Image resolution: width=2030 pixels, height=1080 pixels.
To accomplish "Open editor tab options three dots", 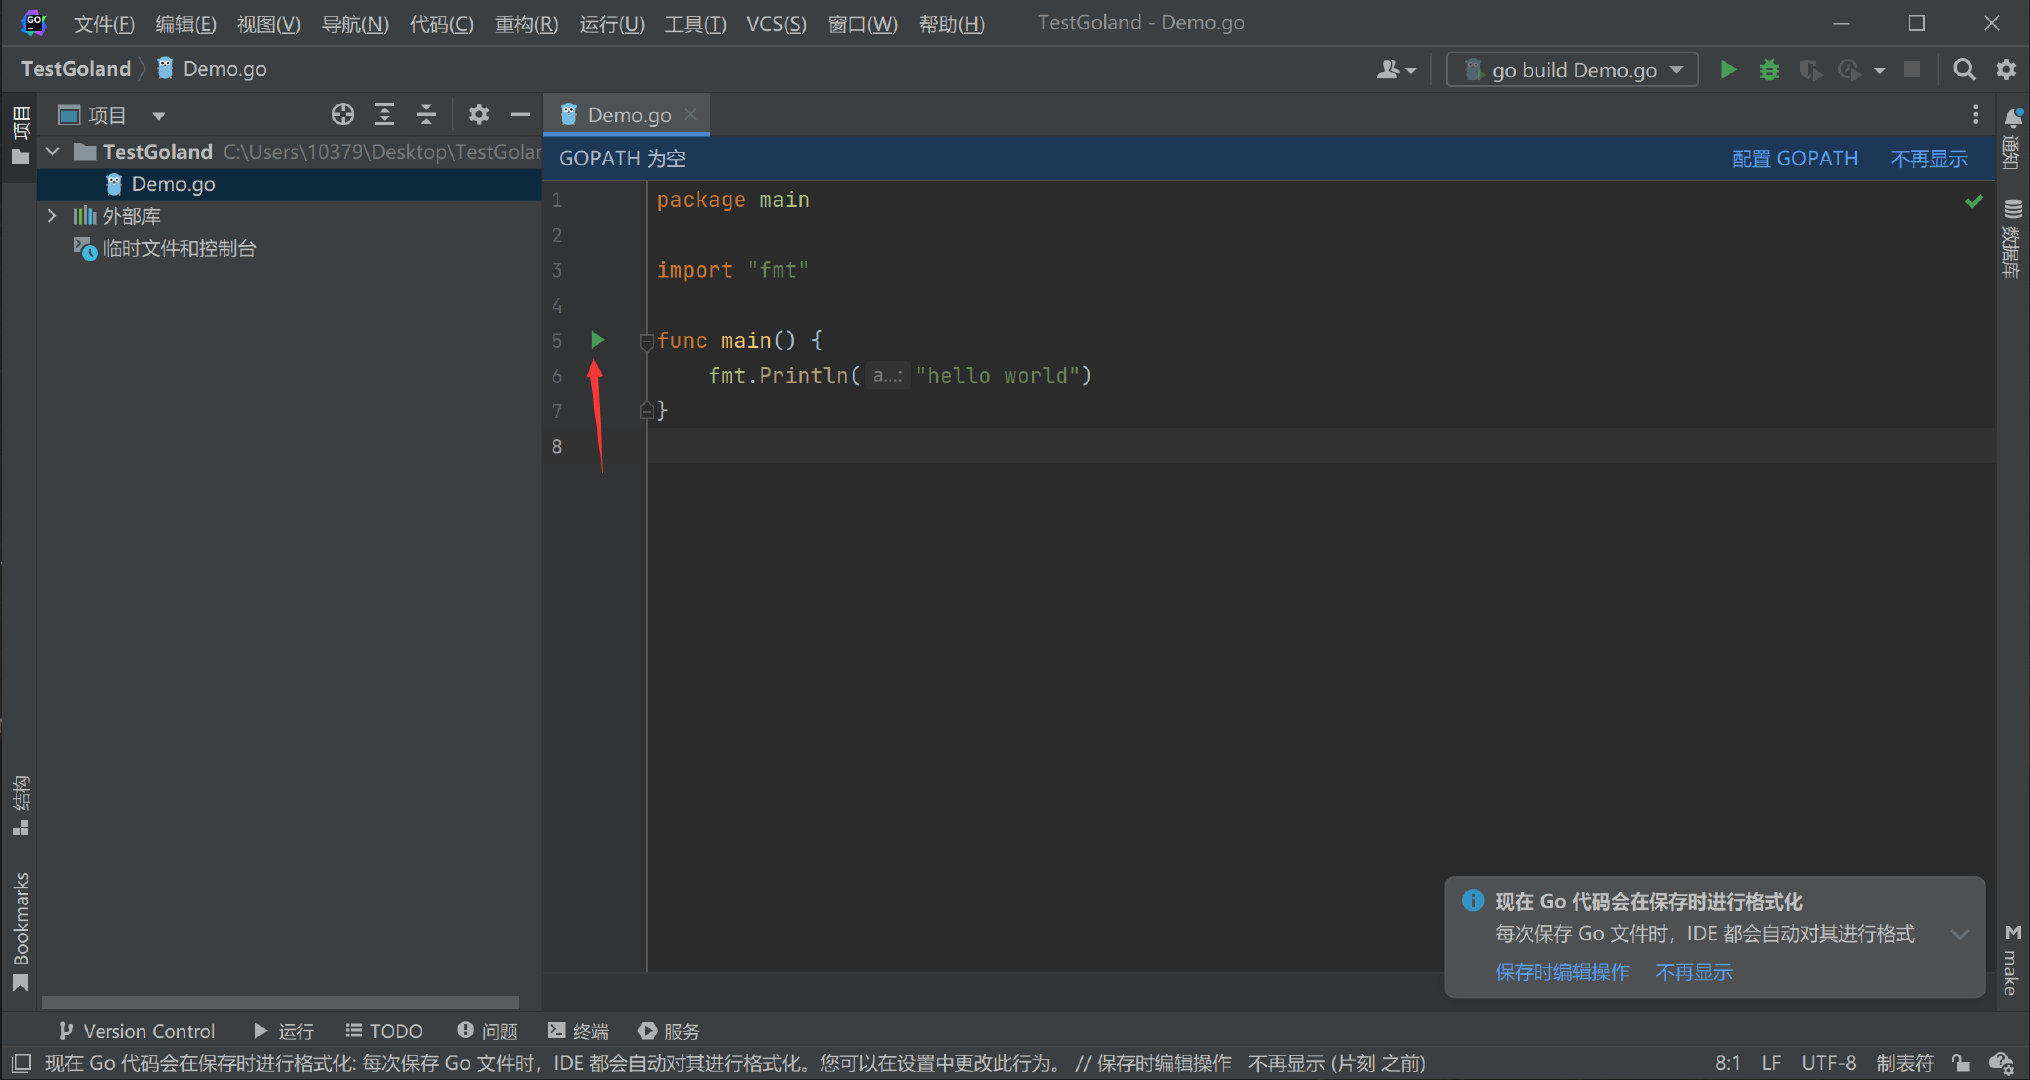I will click(1975, 114).
